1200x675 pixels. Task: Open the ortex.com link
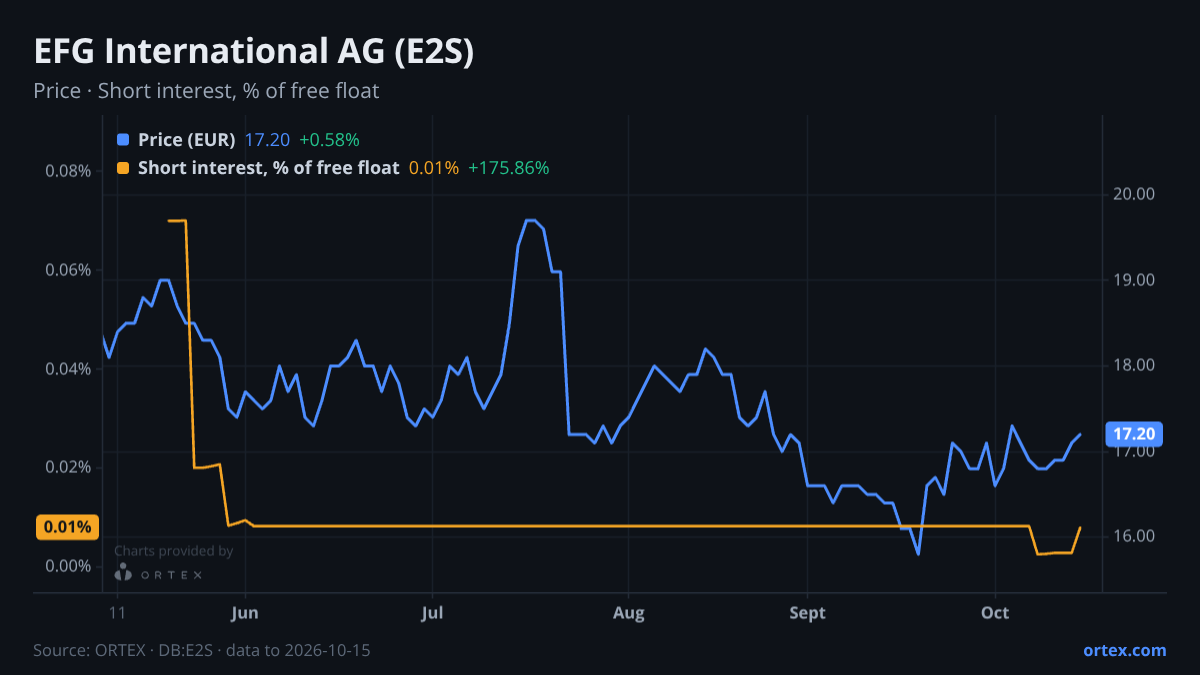pyautogui.click(x=1125, y=650)
